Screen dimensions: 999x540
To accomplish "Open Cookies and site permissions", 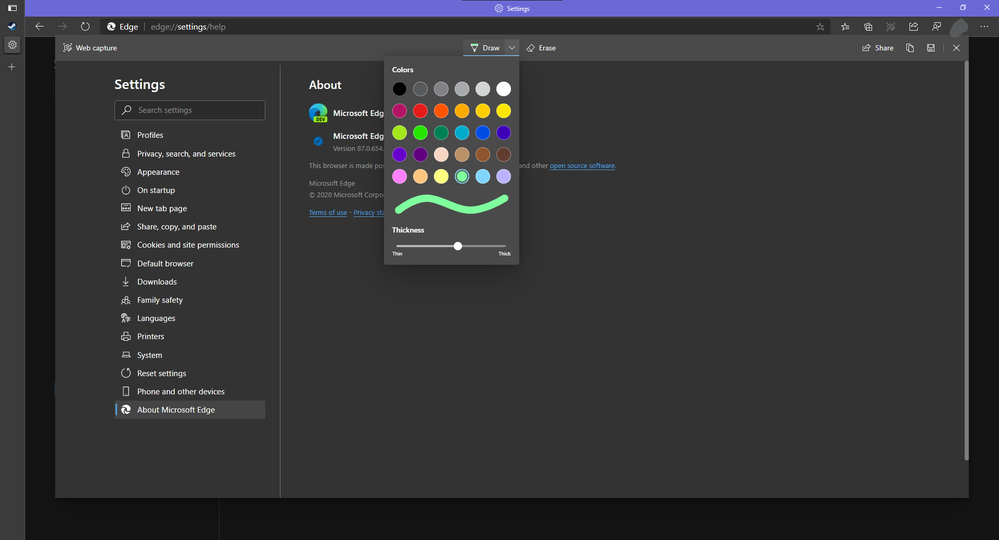I will tap(190, 245).
